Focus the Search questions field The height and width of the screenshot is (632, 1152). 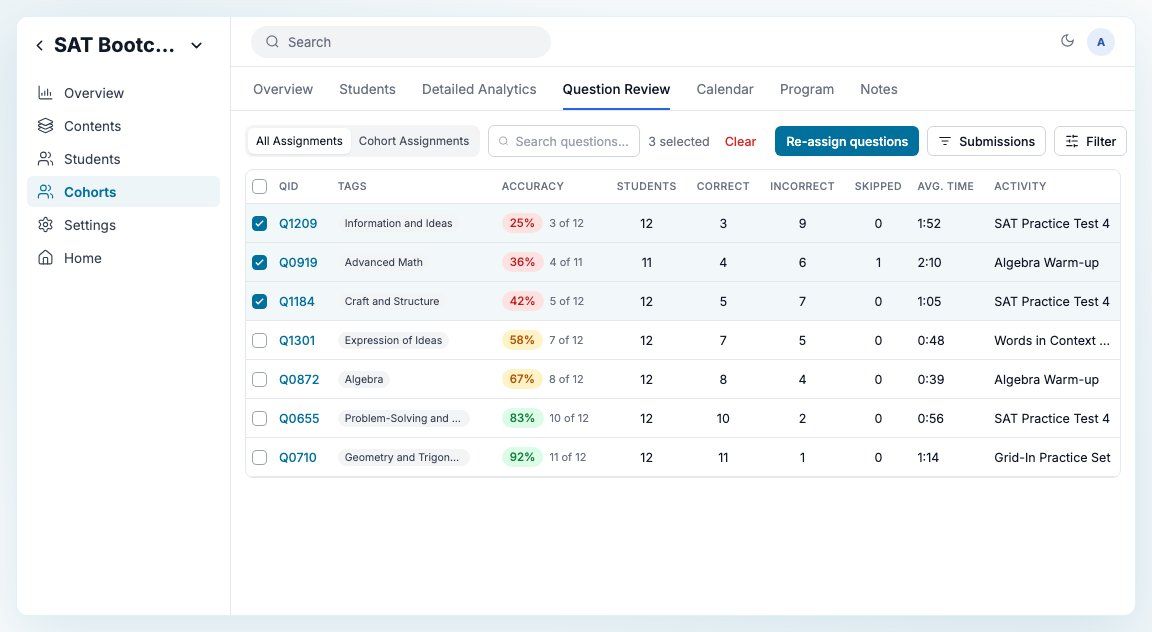564,141
